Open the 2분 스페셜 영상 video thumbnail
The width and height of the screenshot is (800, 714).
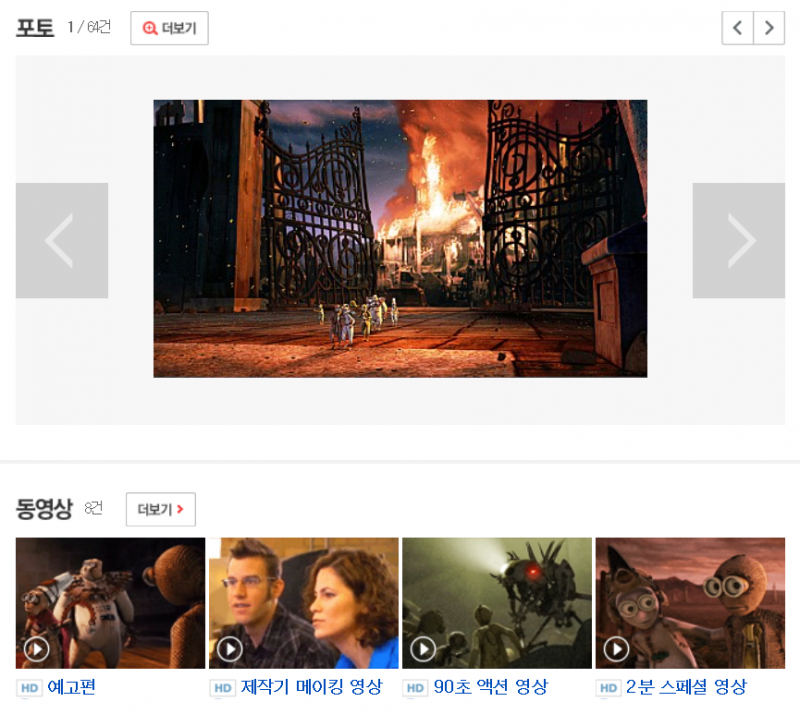pyautogui.click(x=690, y=603)
